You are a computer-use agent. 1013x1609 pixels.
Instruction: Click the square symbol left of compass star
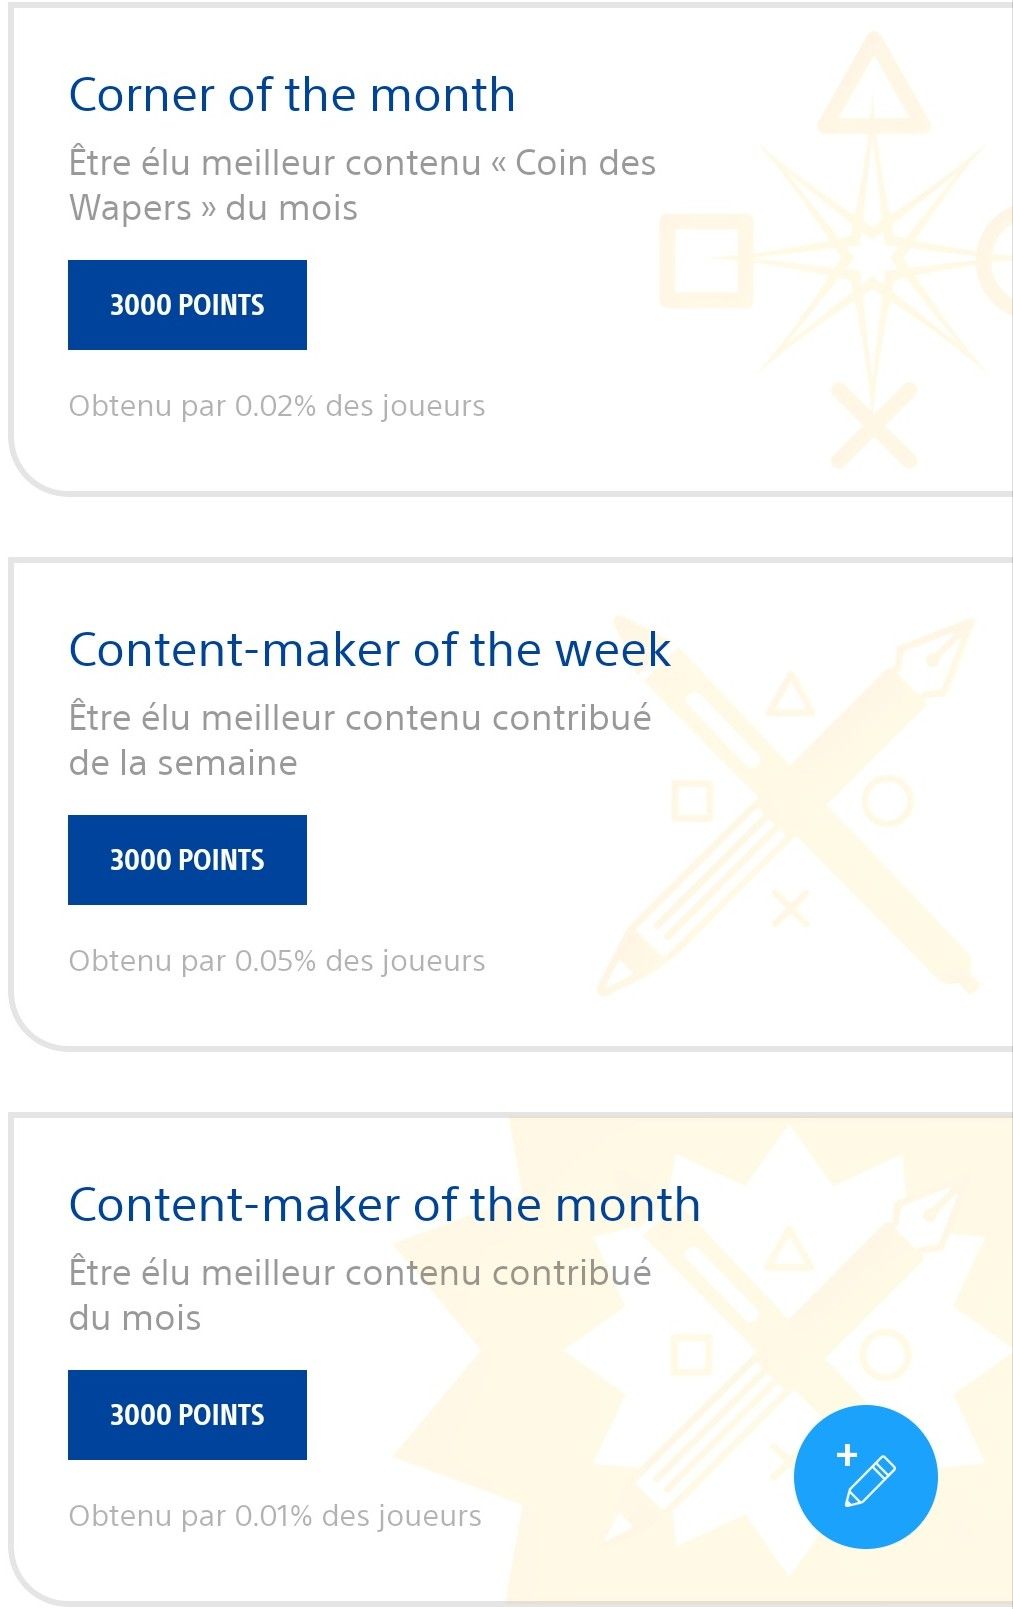pyautogui.click(x=706, y=258)
